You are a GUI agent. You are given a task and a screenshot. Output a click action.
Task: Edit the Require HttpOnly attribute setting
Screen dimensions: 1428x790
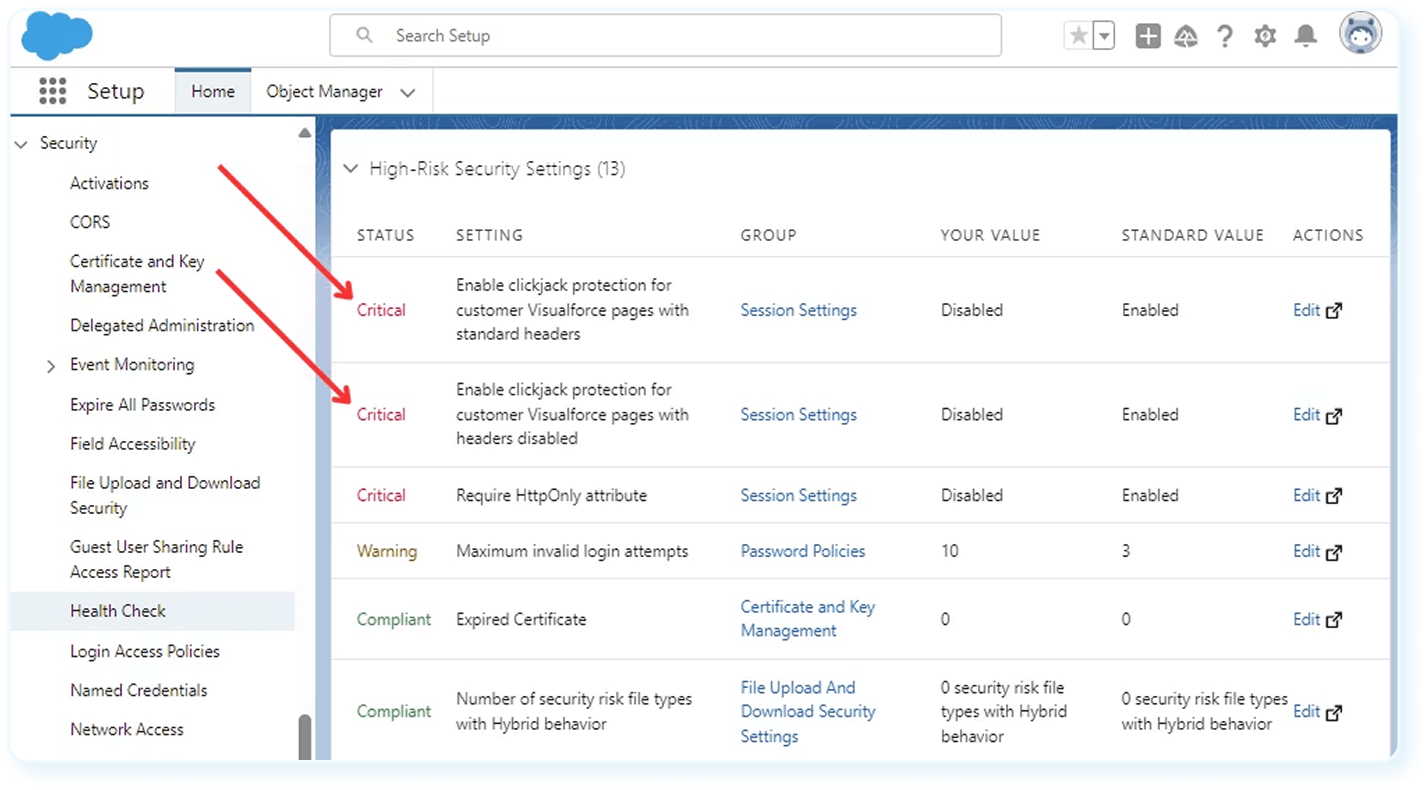coord(1306,495)
